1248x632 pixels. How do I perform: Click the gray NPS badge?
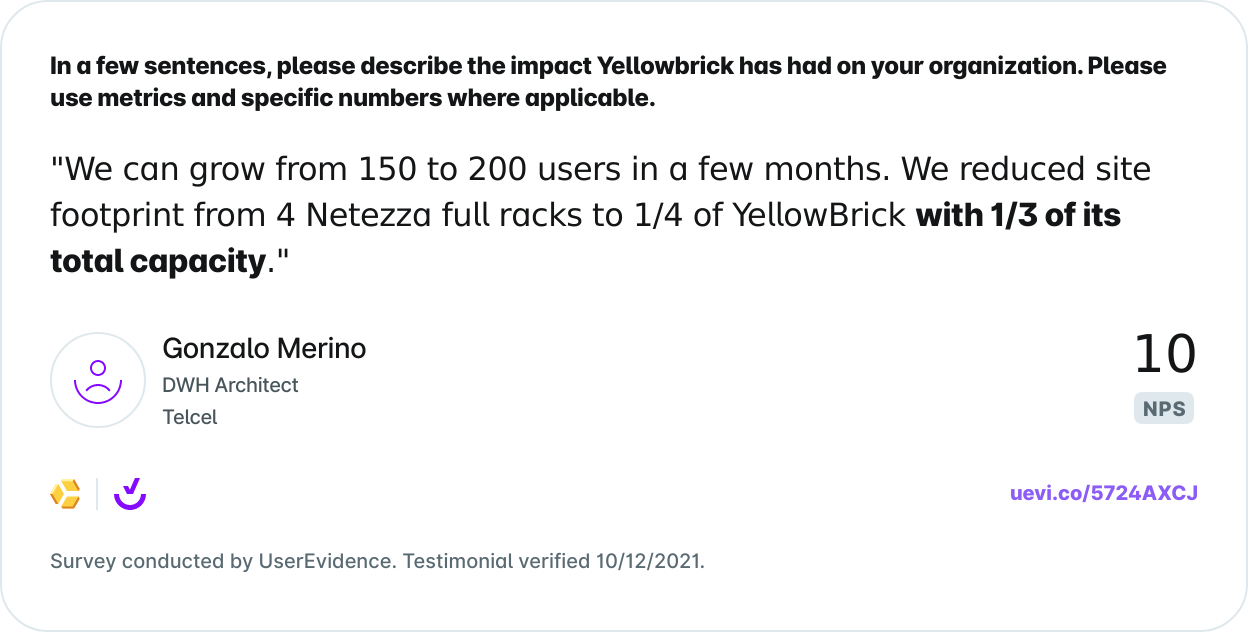coord(1164,408)
